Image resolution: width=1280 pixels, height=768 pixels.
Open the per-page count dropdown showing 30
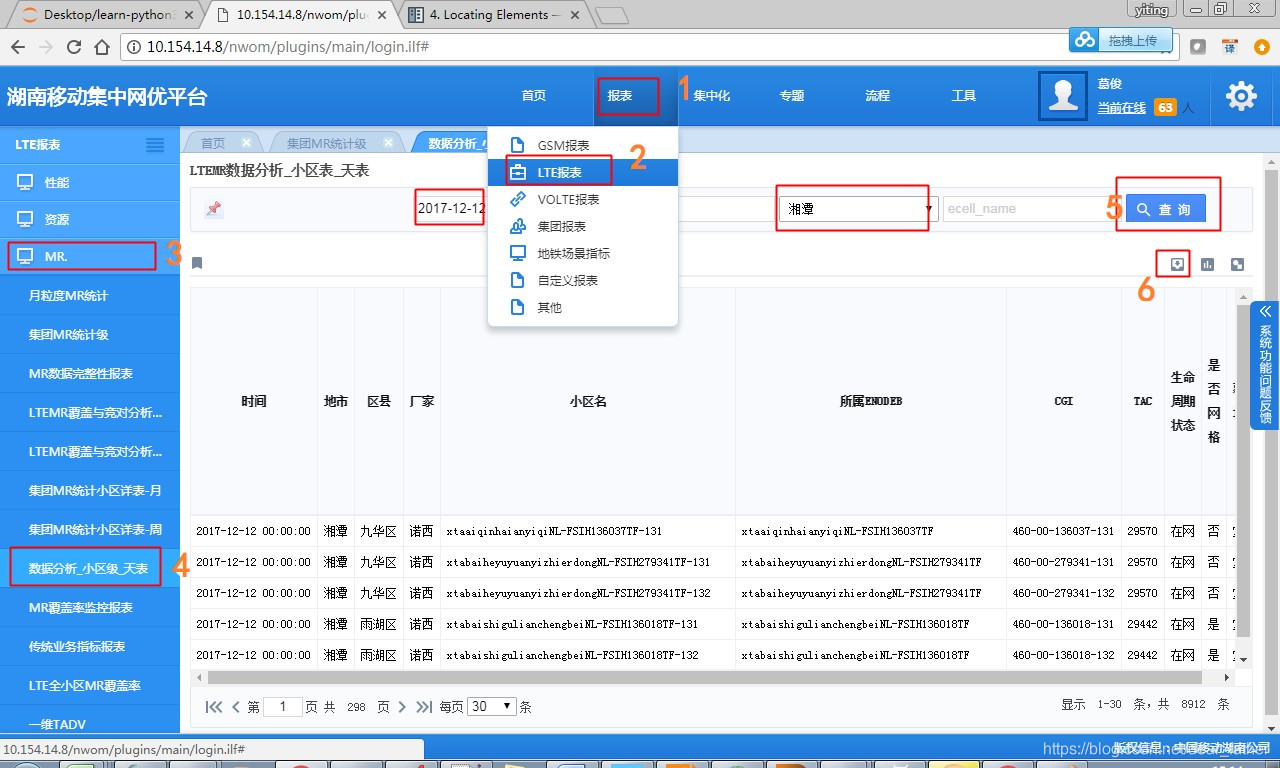(492, 706)
